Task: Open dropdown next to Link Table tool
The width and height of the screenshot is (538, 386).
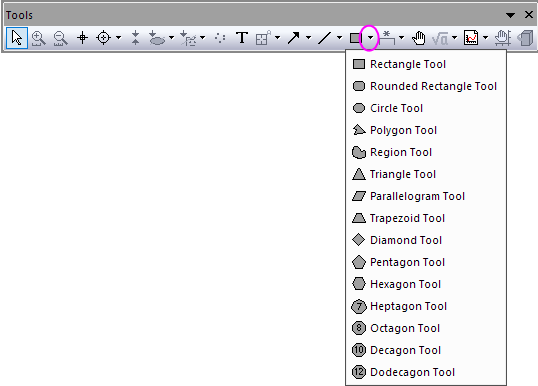Action: point(278,37)
